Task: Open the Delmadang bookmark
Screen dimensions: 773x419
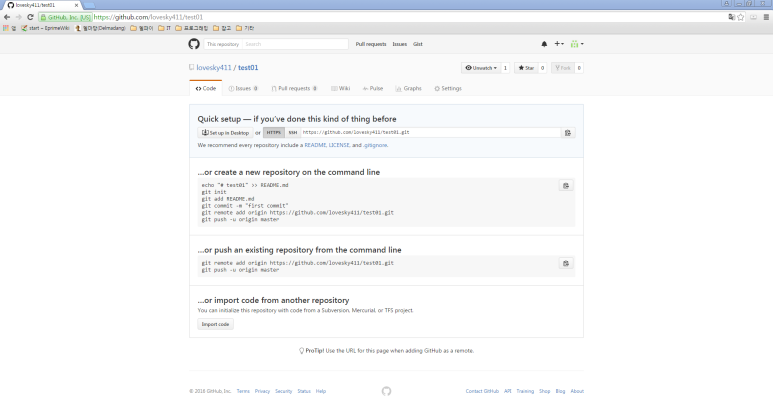Action: tap(101, 28)
